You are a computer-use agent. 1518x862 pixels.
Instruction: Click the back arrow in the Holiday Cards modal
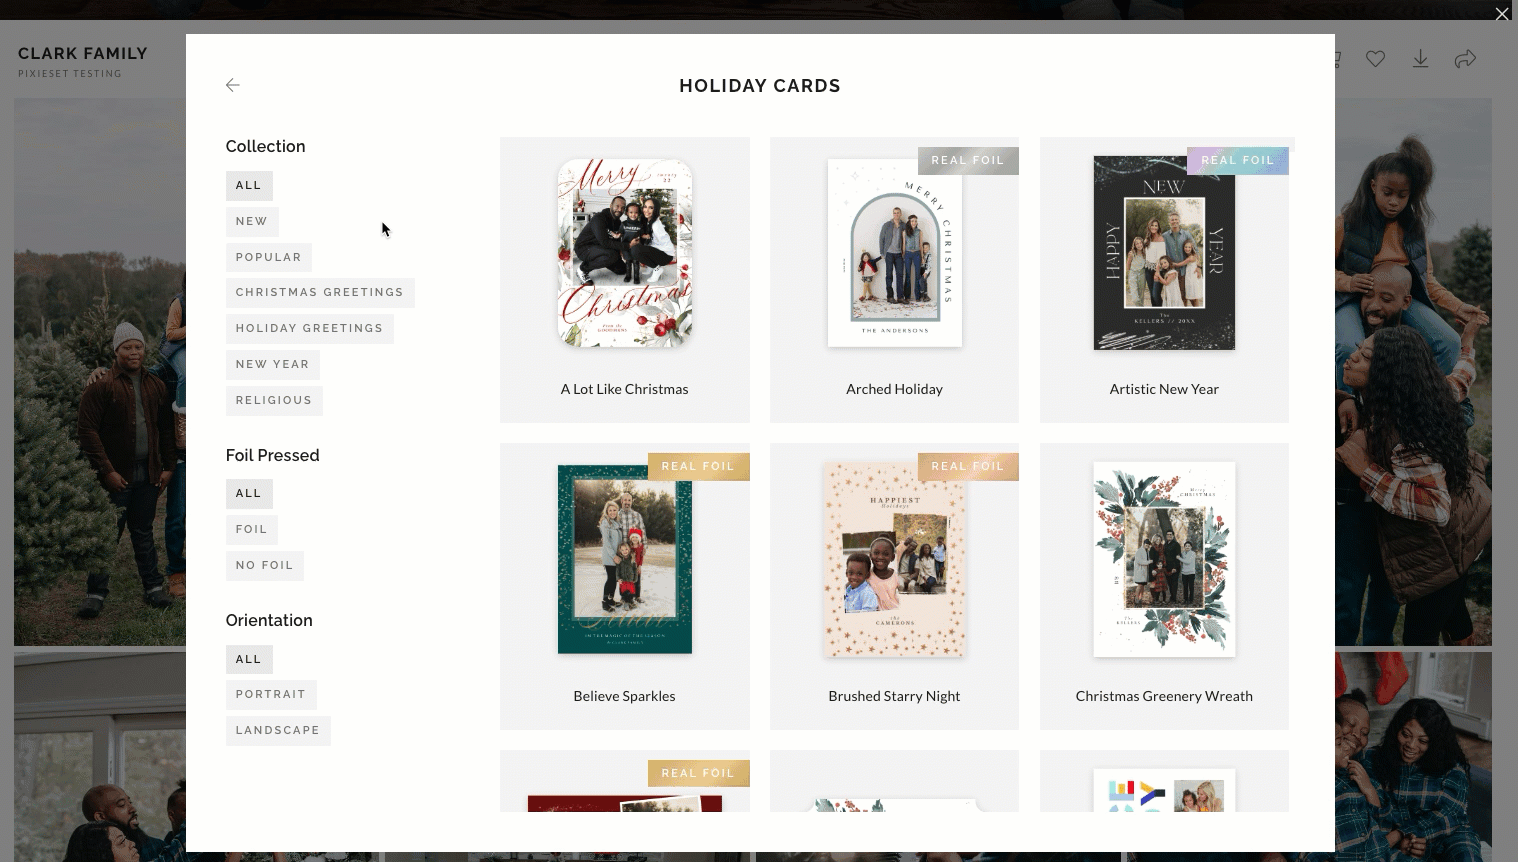pyautogui.click(x=233, y=85)
